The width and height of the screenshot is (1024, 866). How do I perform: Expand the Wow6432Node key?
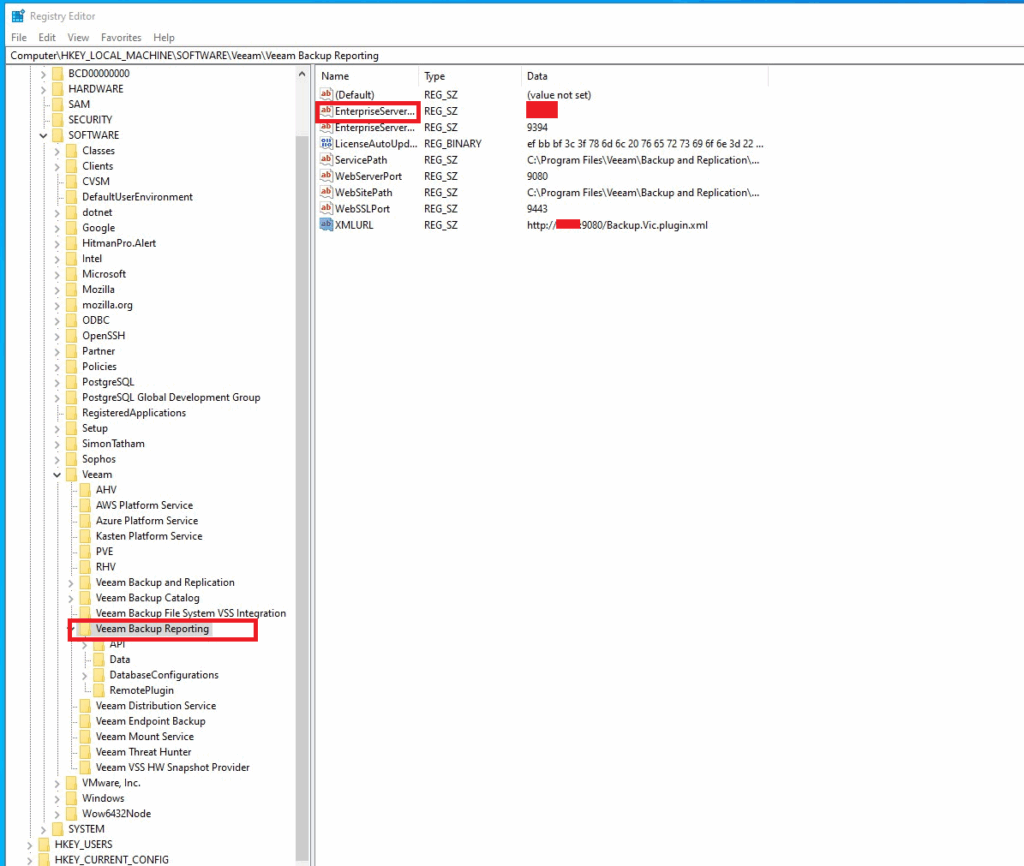(x=57, y=814)
